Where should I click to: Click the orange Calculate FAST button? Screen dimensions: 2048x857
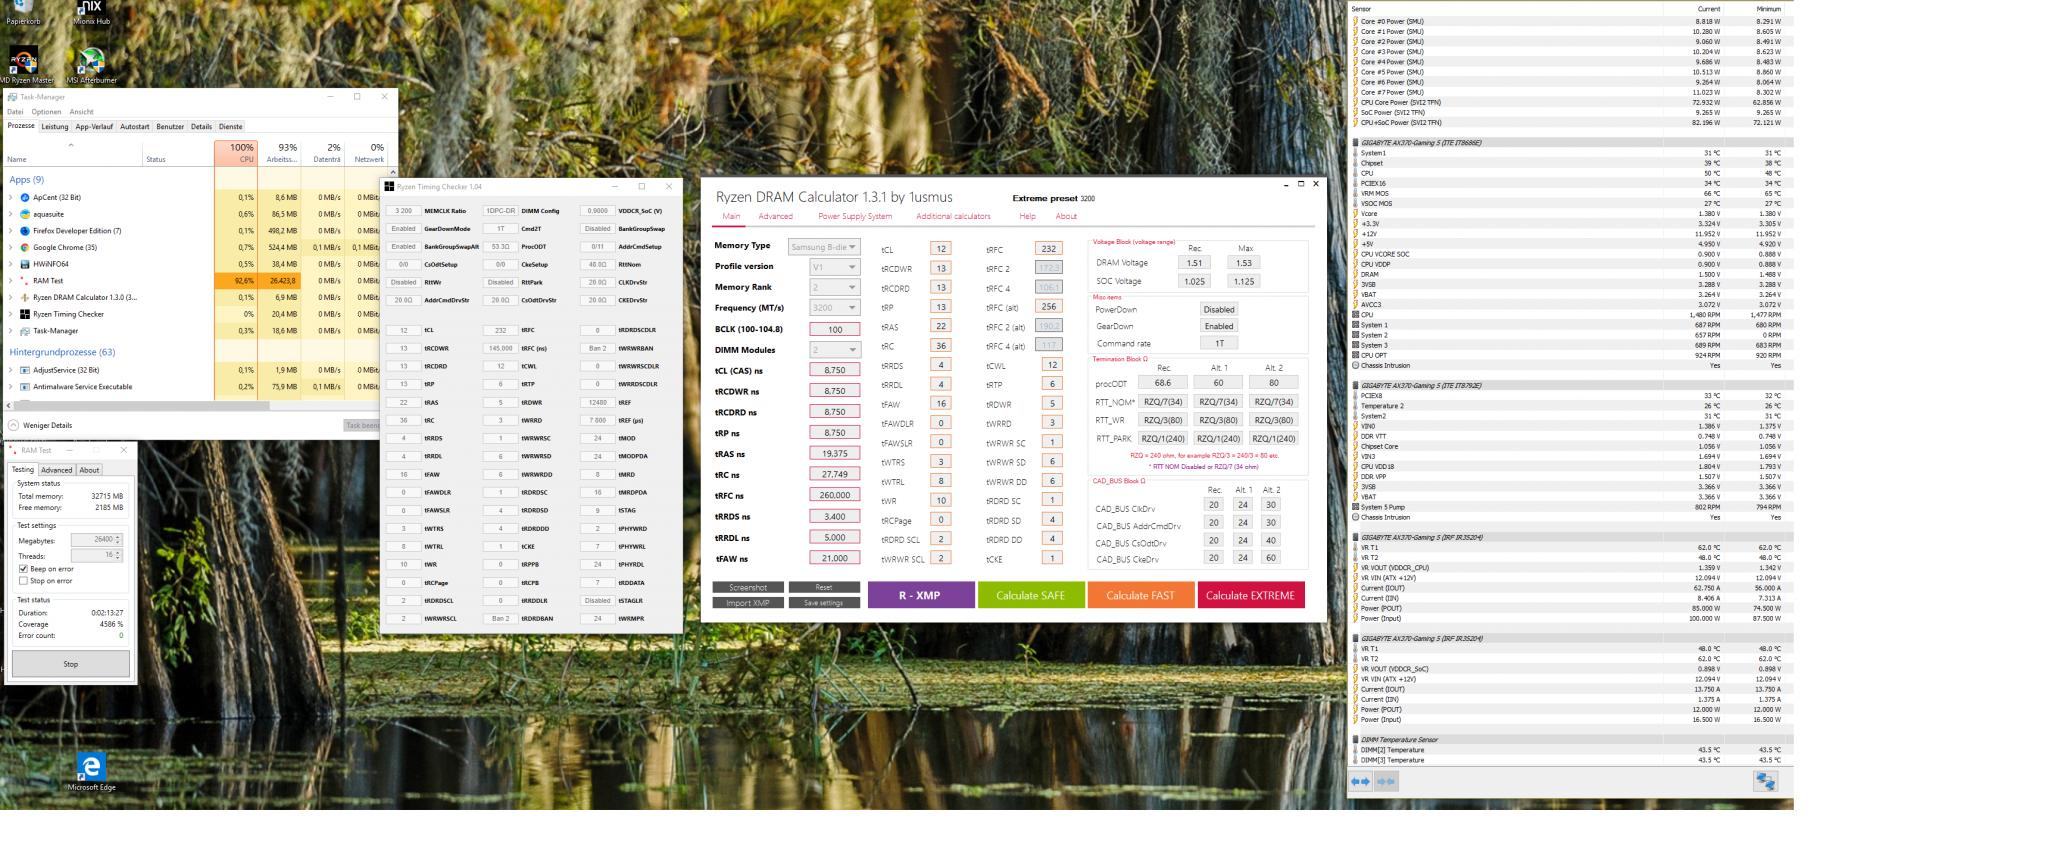[x=1140, y=595]
